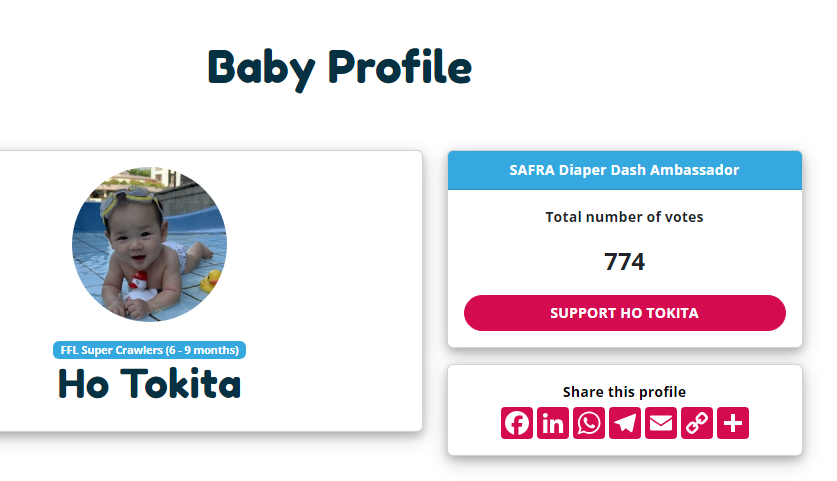Select the Ho Tokita name heading
Screen dimensions: 837x481
pos(149,384)
